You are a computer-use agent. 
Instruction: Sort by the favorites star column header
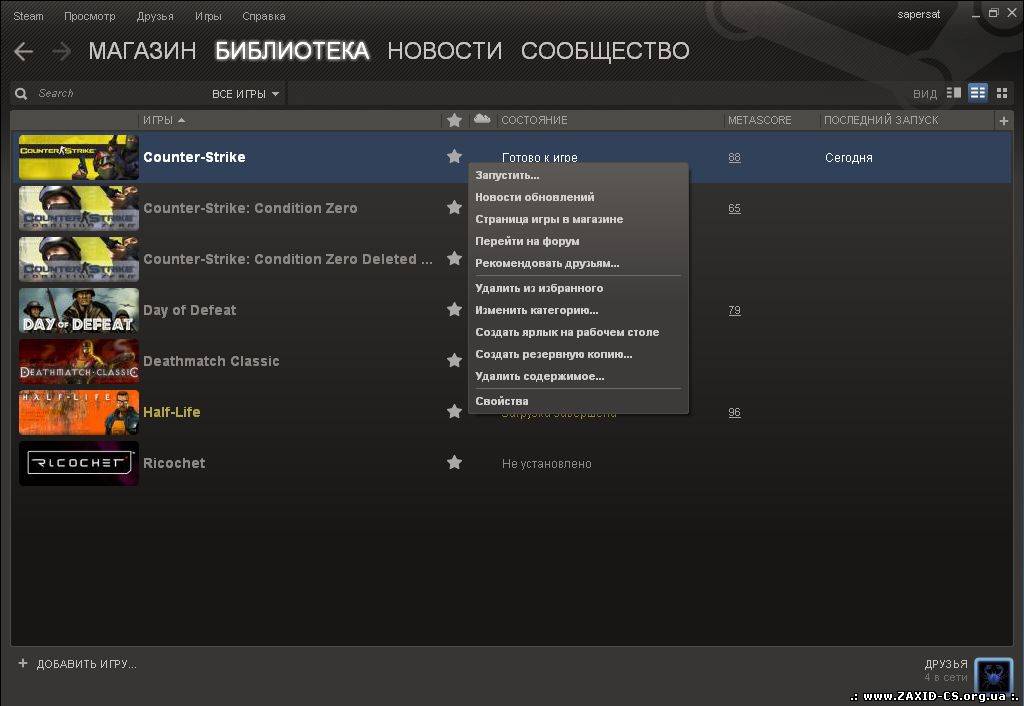click(455, 120)
